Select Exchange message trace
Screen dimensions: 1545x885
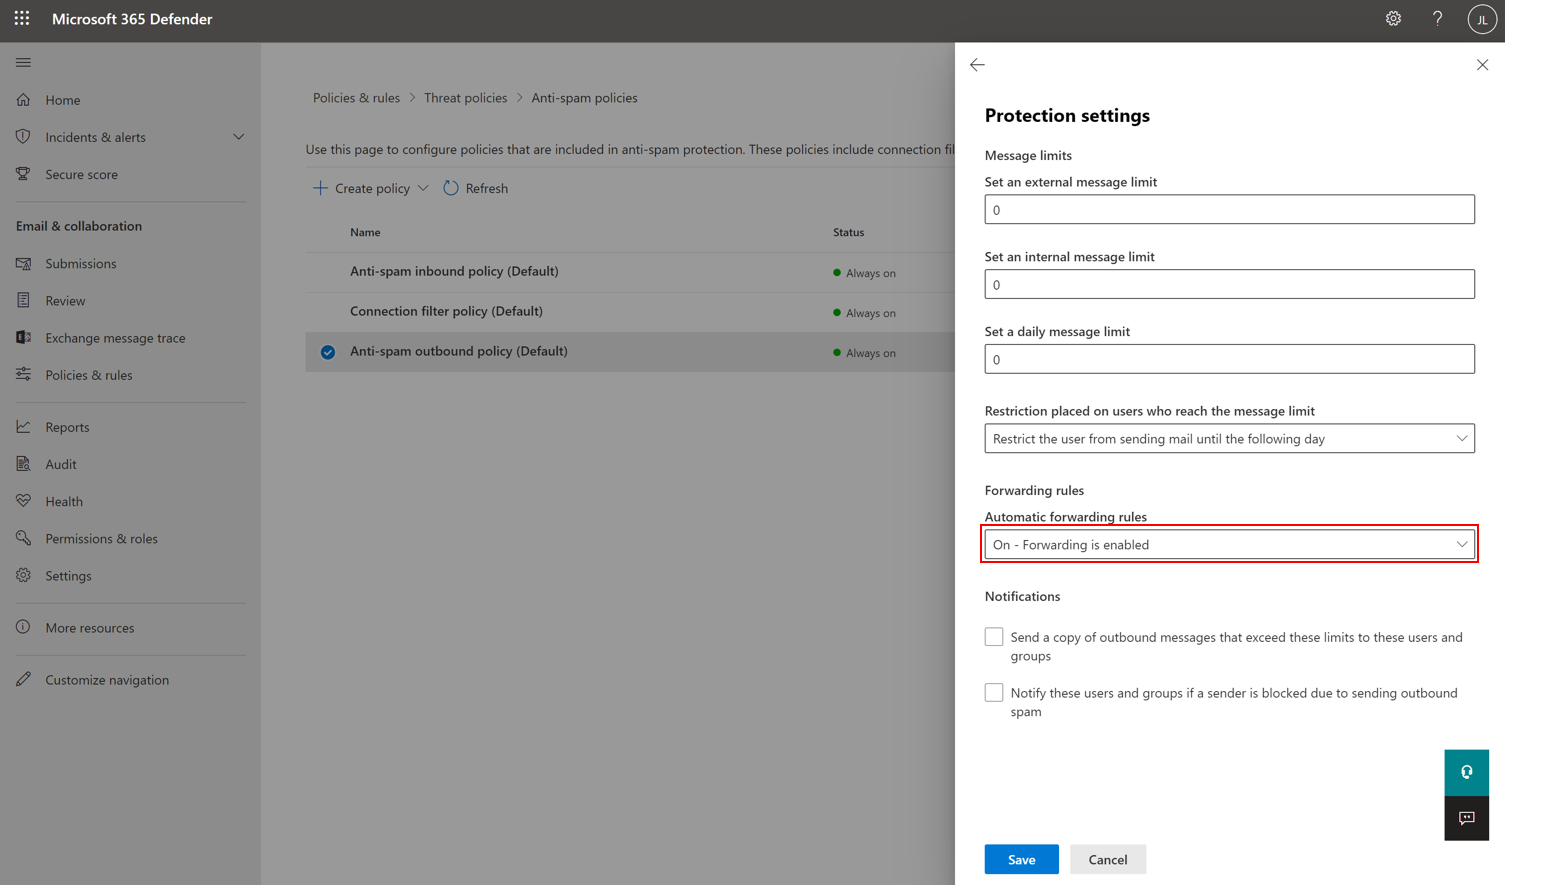click(116, 337)
